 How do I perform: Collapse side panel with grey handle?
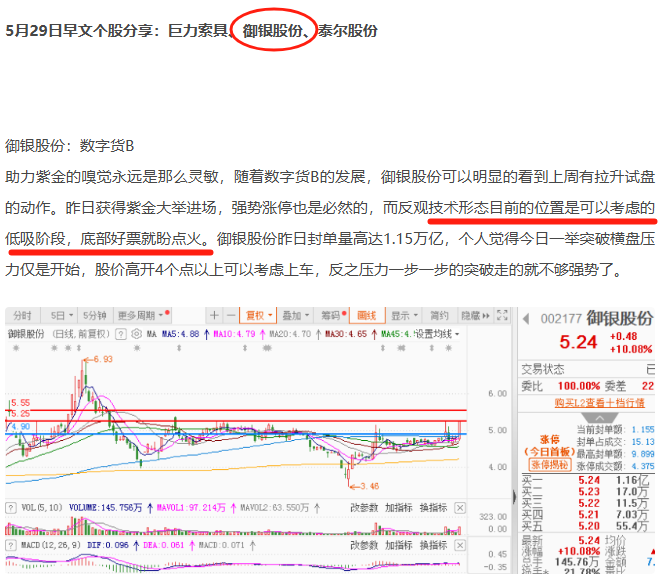point(514,497)
